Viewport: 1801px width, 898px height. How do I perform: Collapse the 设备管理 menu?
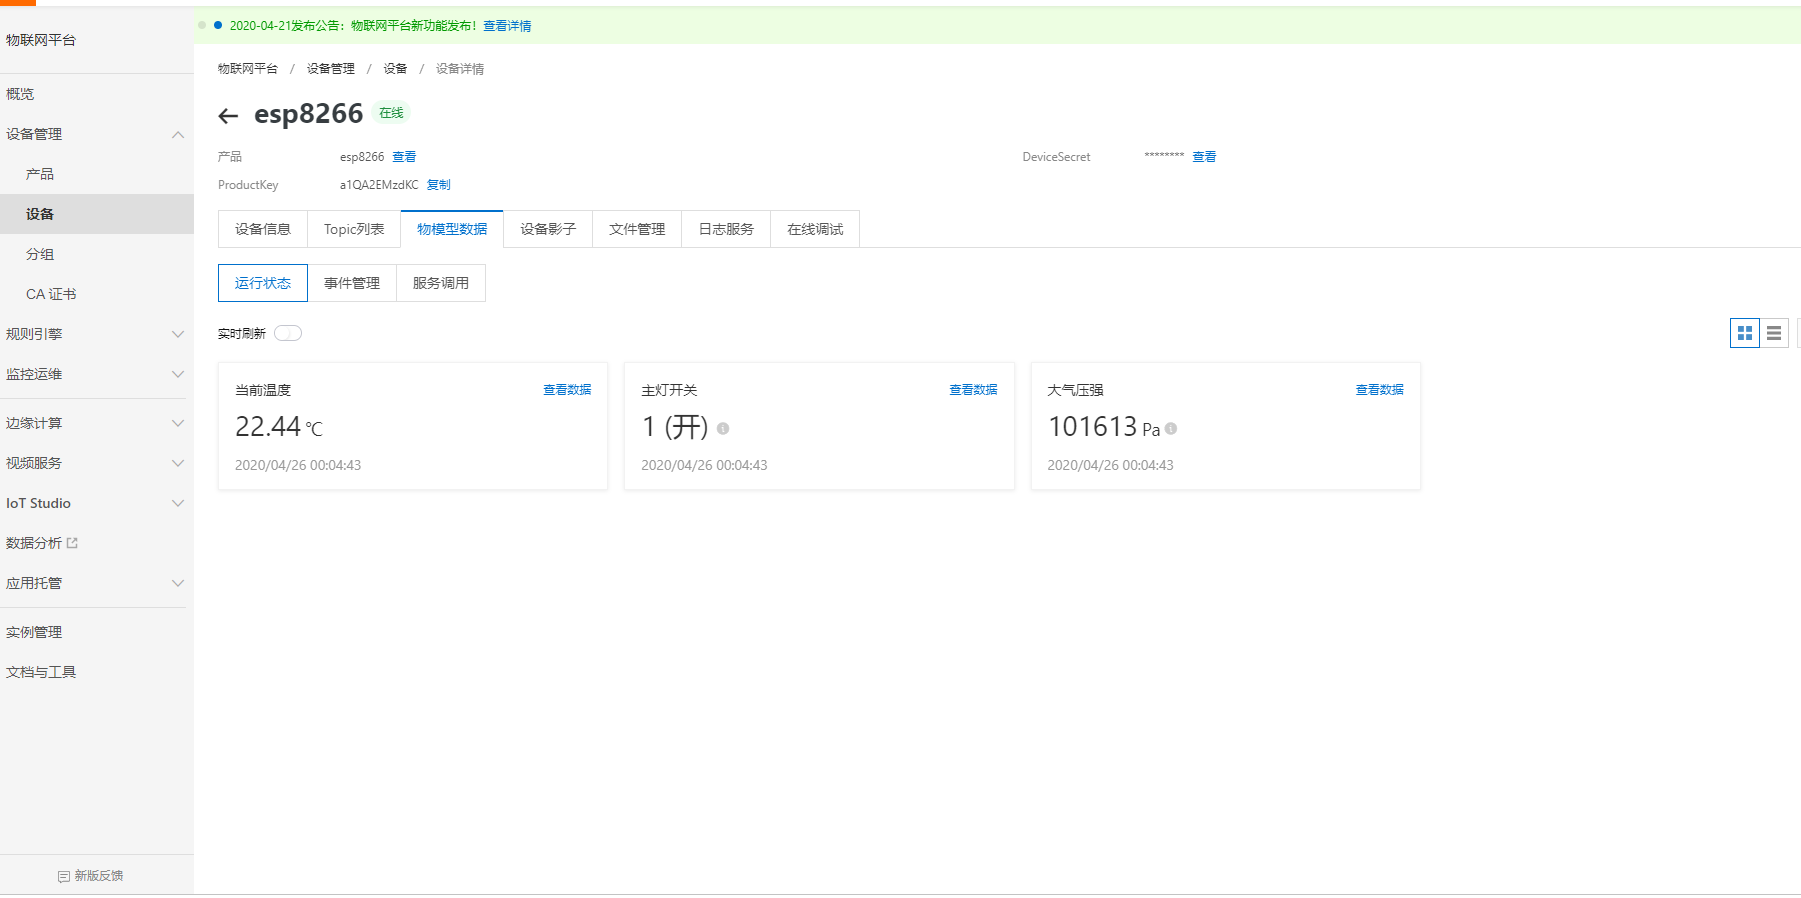(178, 134)
